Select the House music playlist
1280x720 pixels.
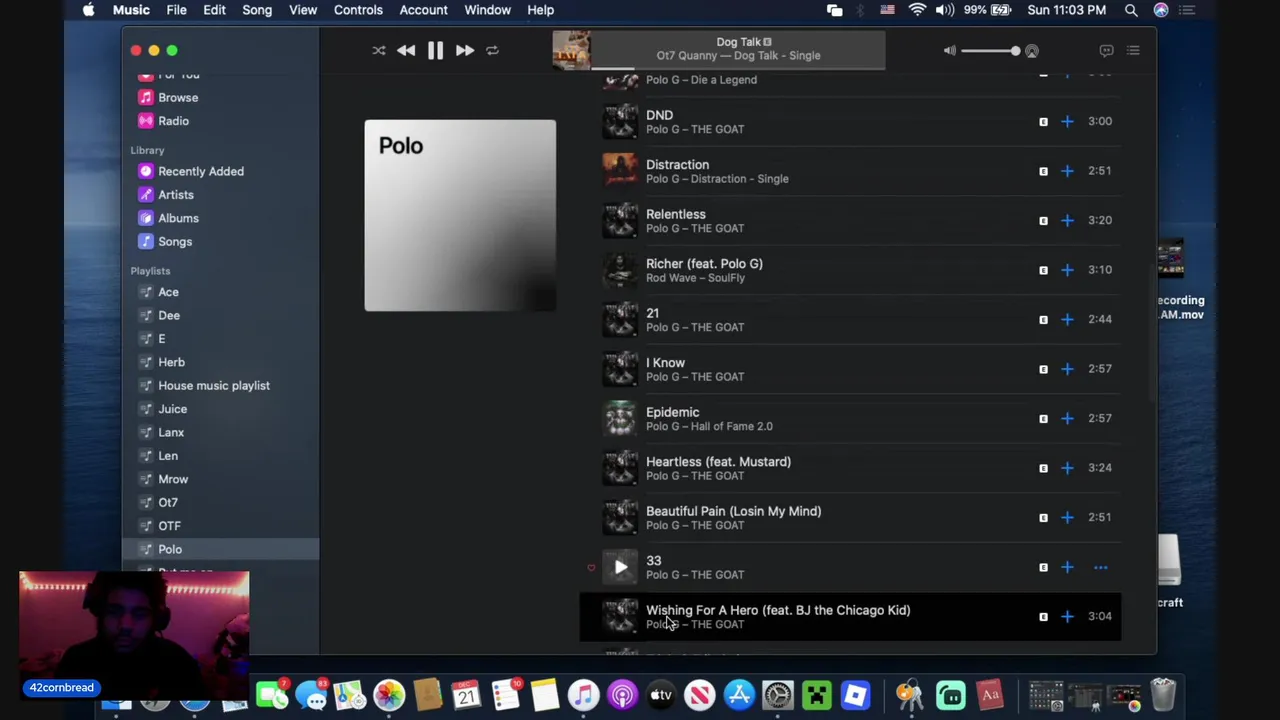coord(213,385)
